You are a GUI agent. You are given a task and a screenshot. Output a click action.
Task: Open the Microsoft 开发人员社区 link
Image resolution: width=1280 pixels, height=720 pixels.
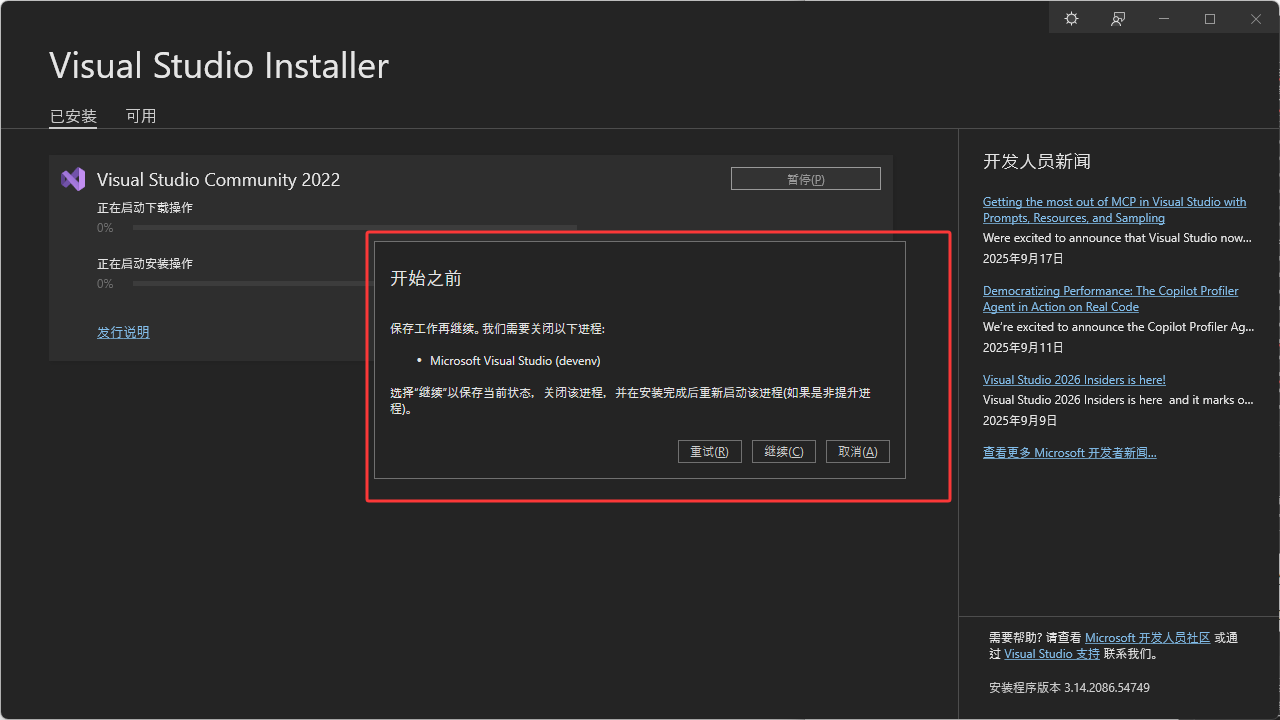[1147, 638]
